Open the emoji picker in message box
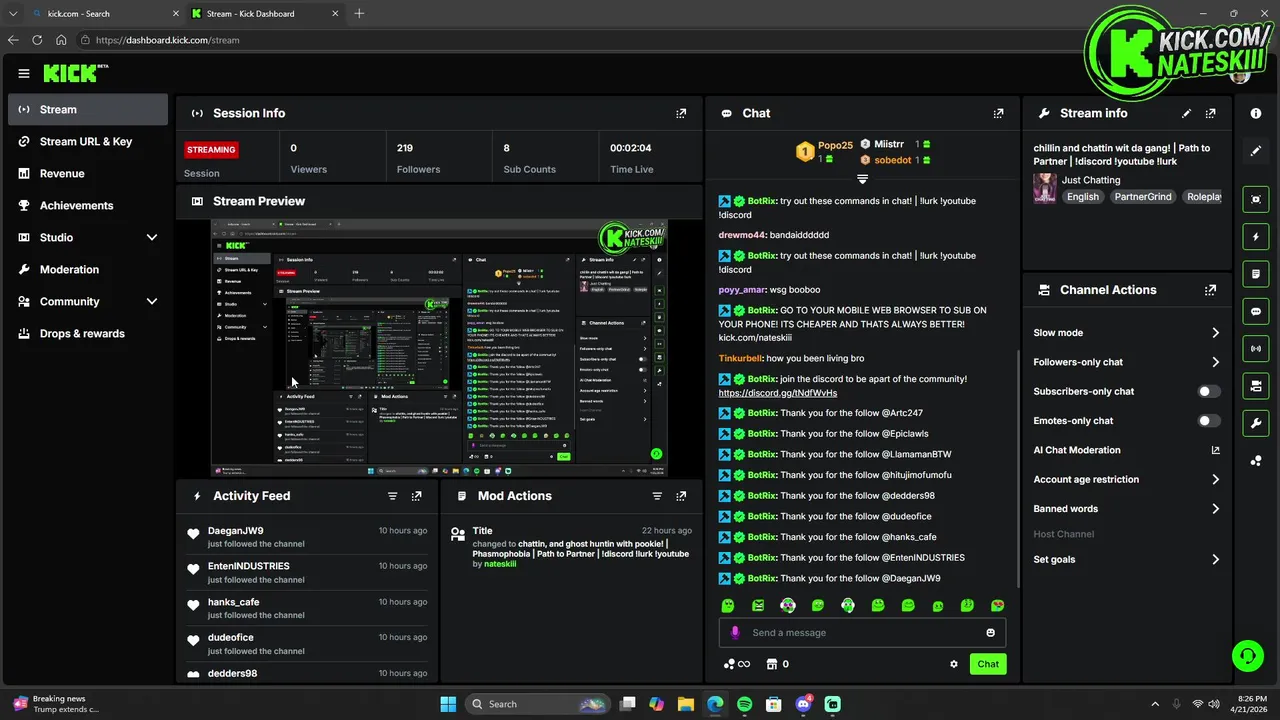 click(991, 633)
